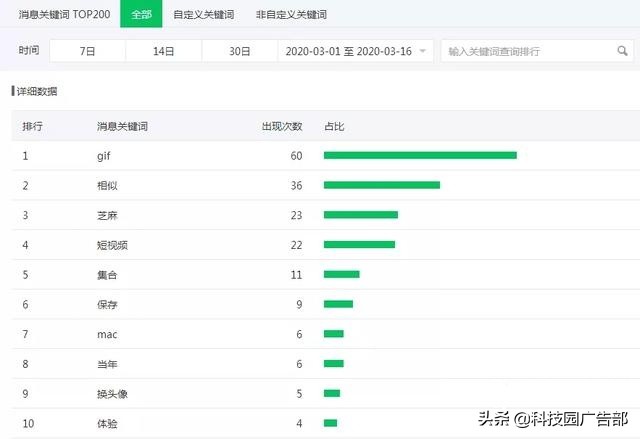The height and width of the screenshot is (439, 640).
Task: Choose the 14日 time range
Action: (163, 51)
